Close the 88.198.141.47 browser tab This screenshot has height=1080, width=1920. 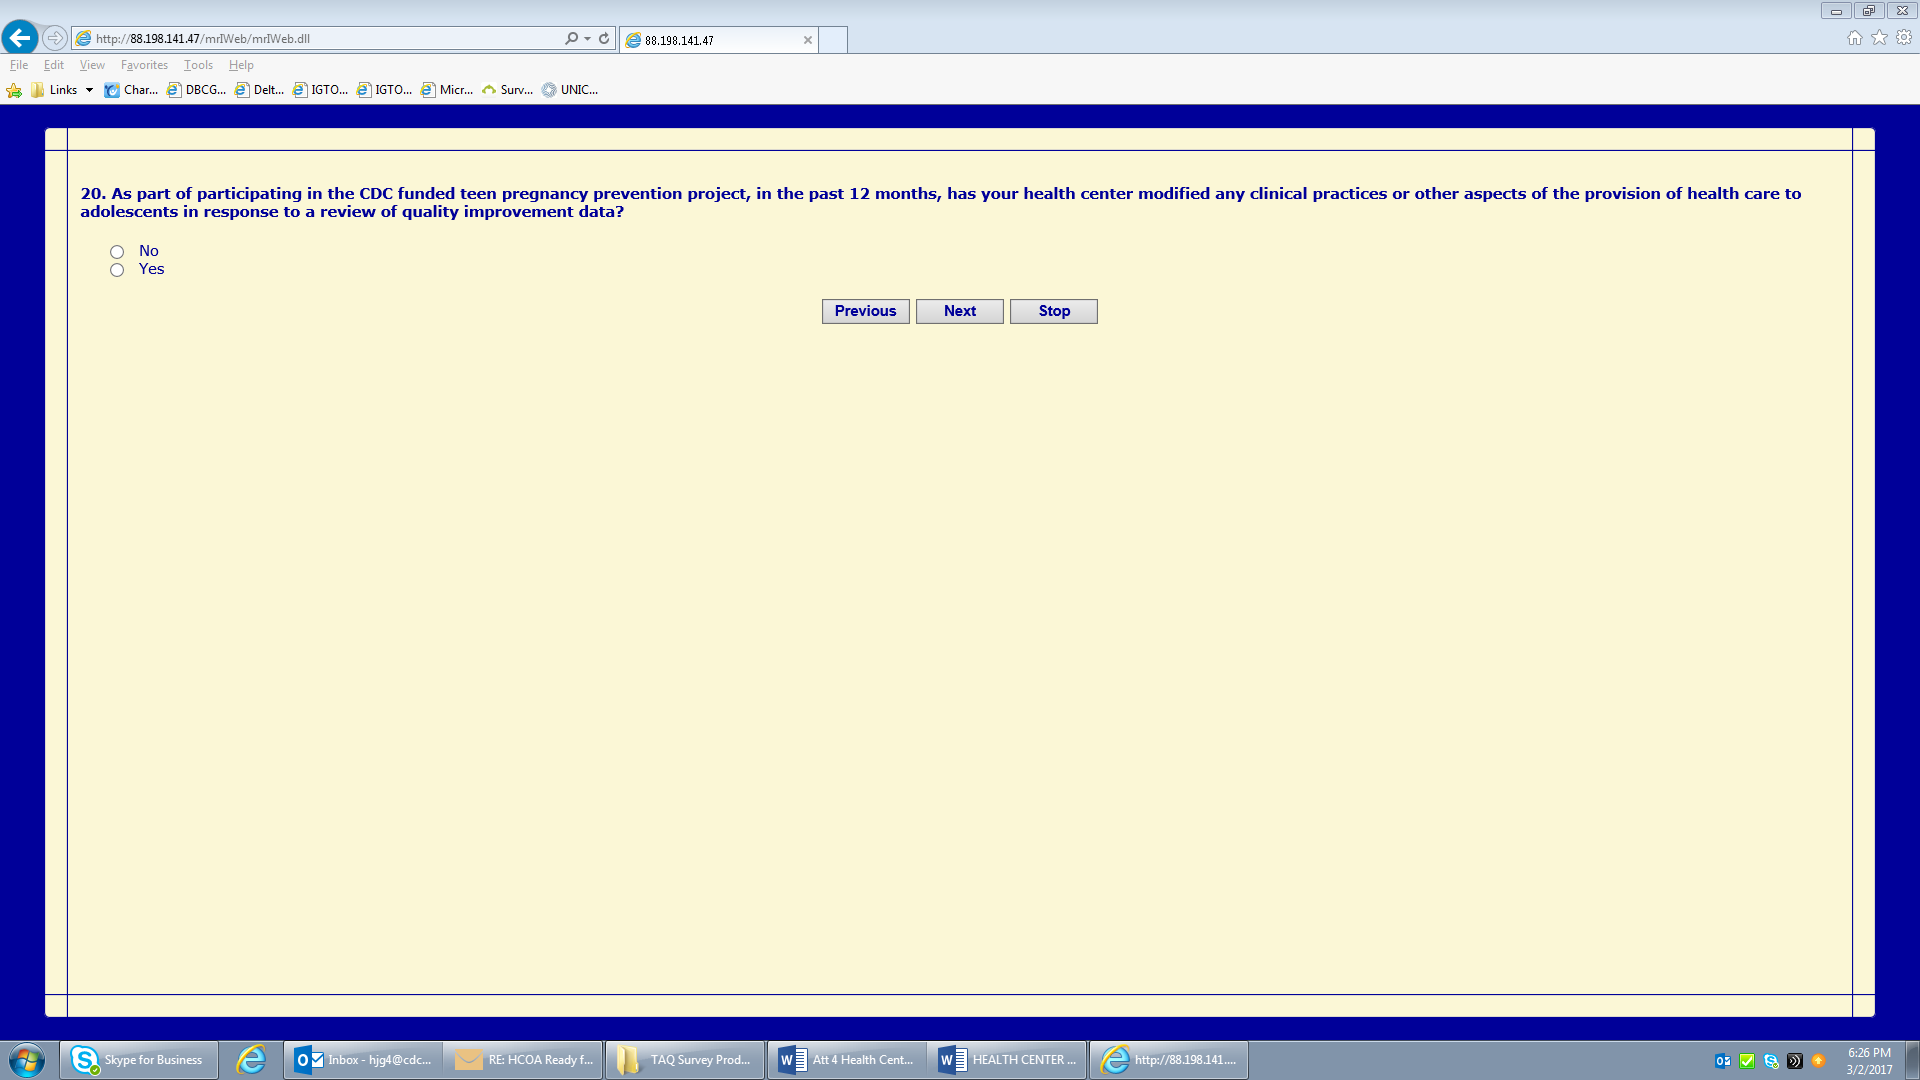[808, 40]
